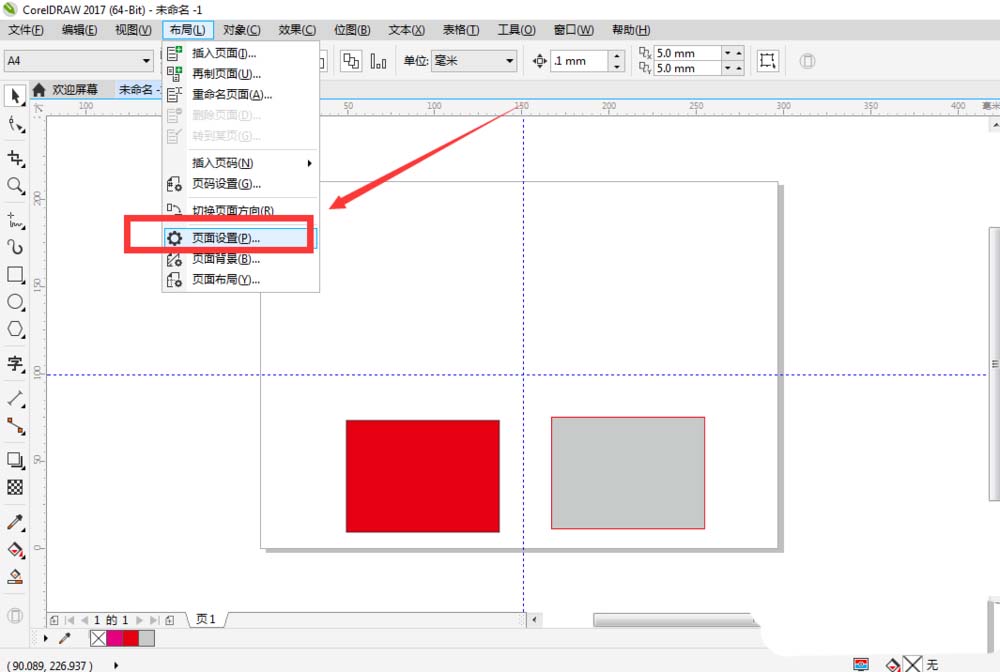Viewport: 1000px width, 672px height.
Task: Select the Polygon tool
Action: (x=15, y=329)
